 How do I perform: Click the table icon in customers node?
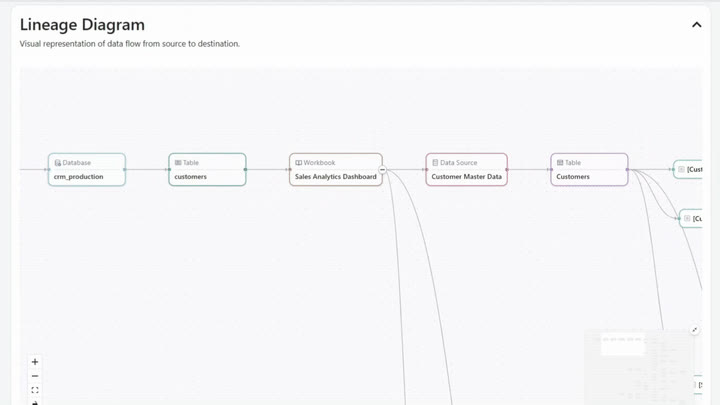click(178, 163)
